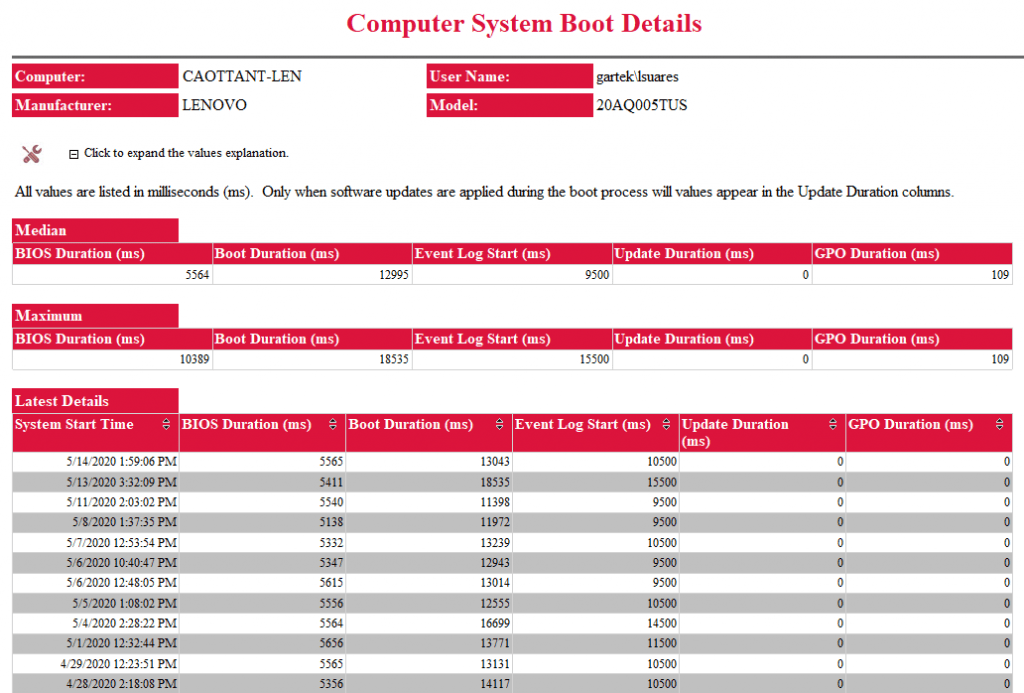This screenshot has height=693, width=1024.
Task: Select boot duration 16699 in the details table
Action: 495,623
